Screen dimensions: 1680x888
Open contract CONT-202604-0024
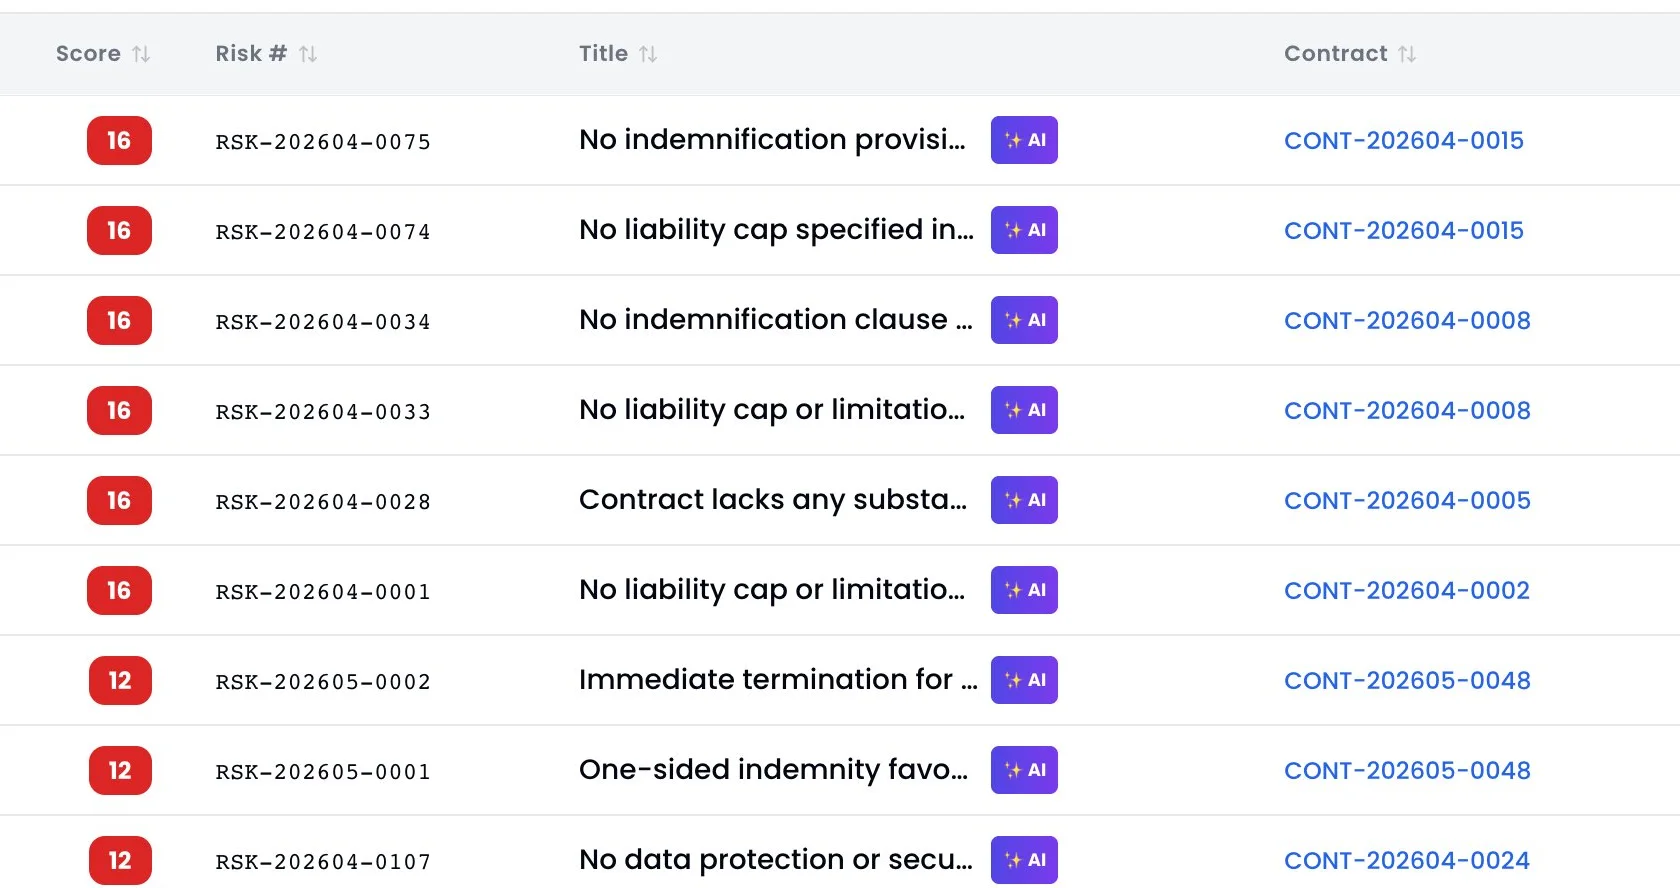1407,861
